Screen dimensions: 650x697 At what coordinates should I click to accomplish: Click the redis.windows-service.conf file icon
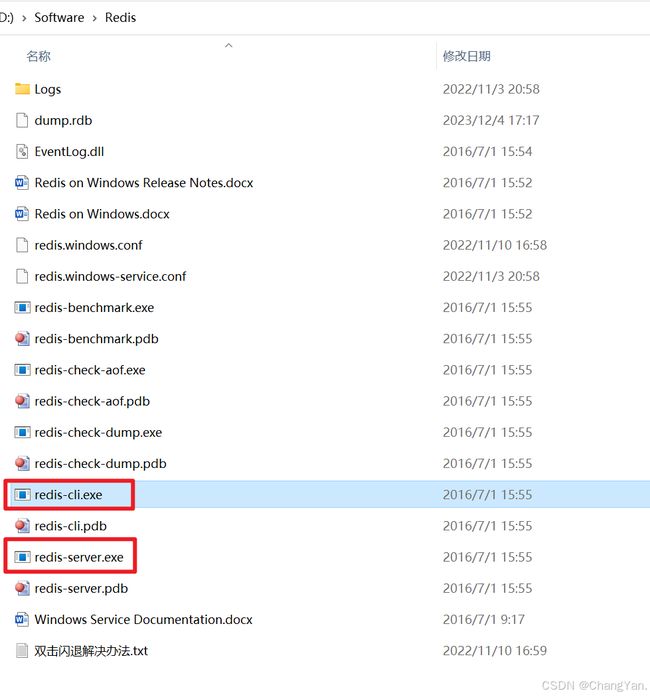pyautogui.click(x=22, y=276)
